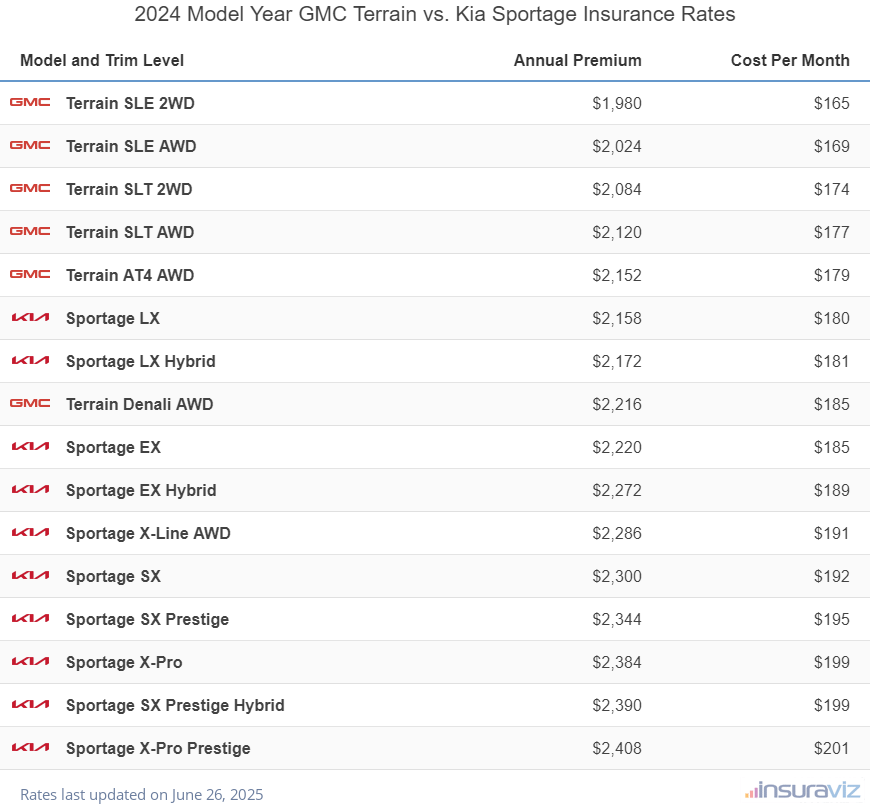Screen dimensions: 870x810
Task: Select the Sportage EX Hybrid row label
Action: pyautogui.click(x=141, y=490)
